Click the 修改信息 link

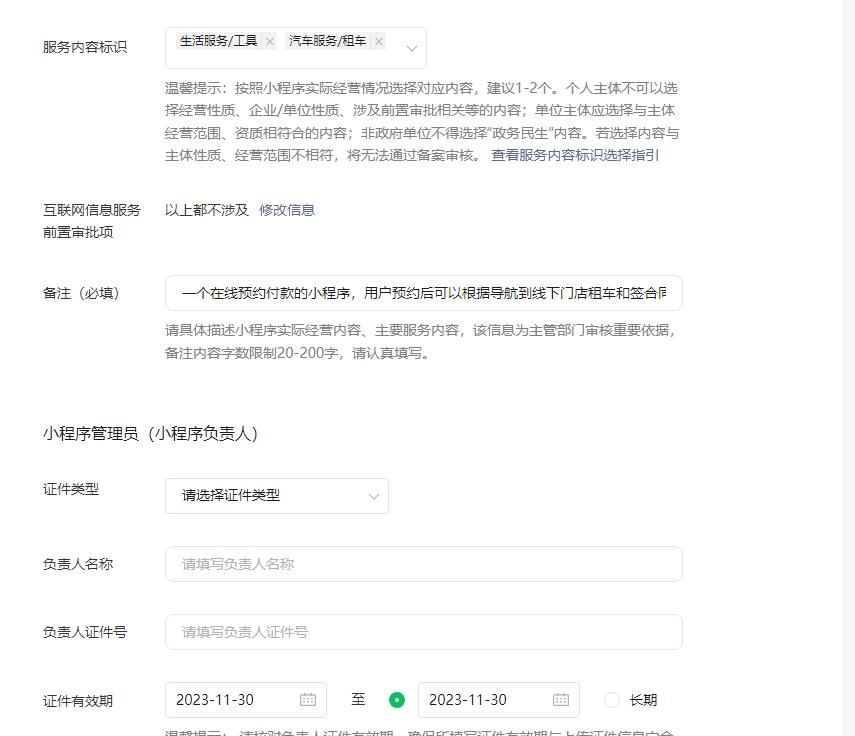tap(288, 210)
